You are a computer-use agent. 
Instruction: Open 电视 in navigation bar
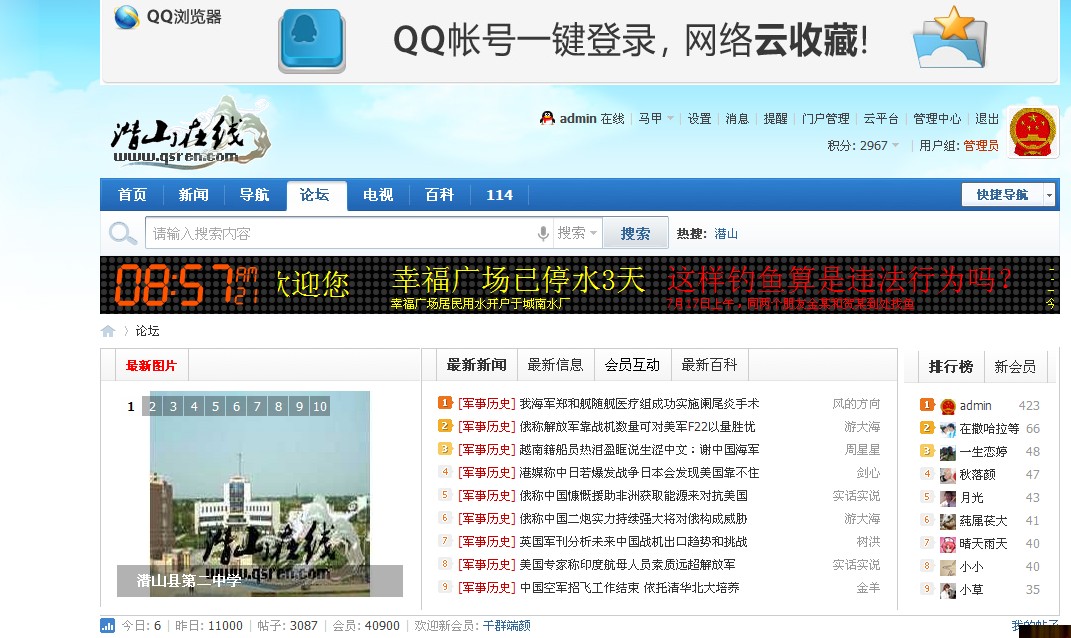pos(378,195)
